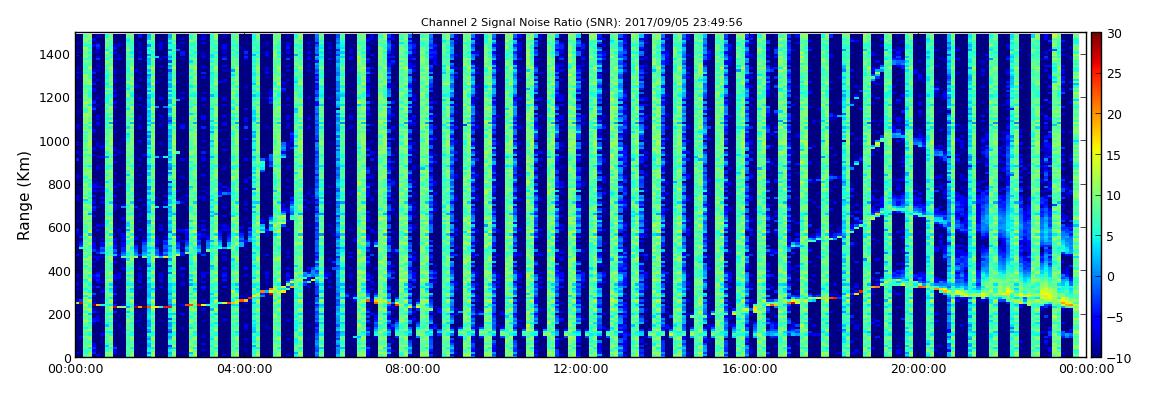Click the 400 range axis tick label
Image resolution: width=1150 pixels, height=407 pixels.
(60, 271)
